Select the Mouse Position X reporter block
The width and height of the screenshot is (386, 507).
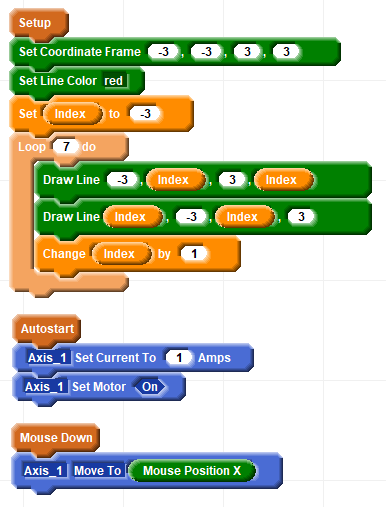coord(192,471)
